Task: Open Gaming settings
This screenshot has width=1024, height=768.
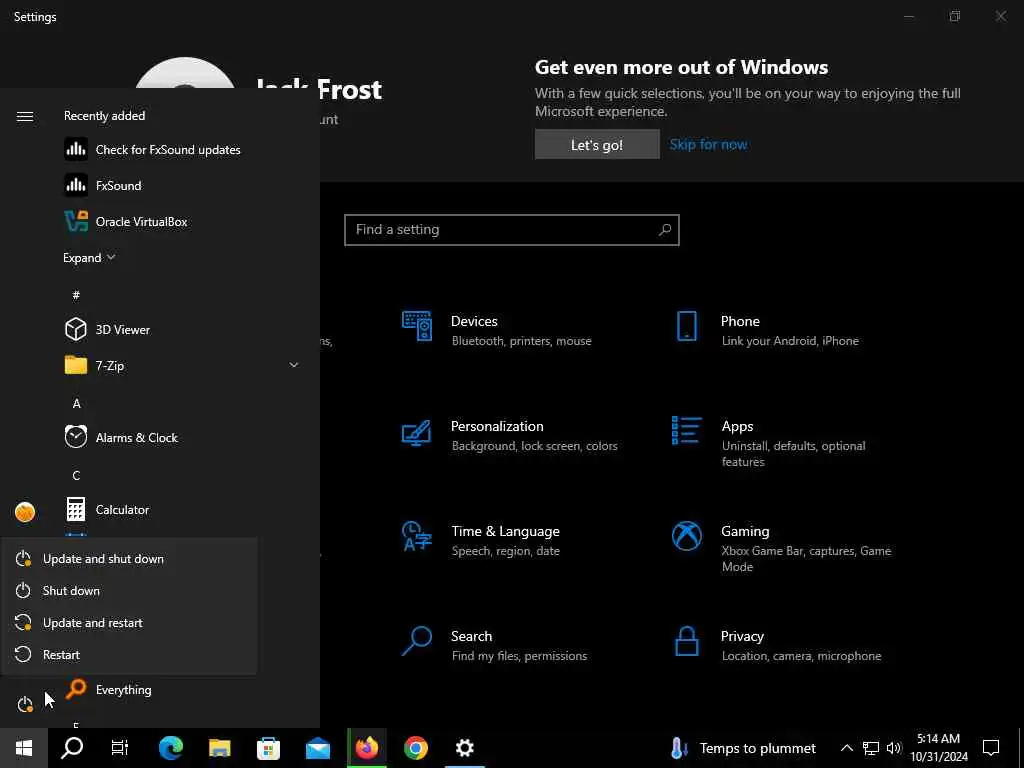Action: (x=782, y=548)
